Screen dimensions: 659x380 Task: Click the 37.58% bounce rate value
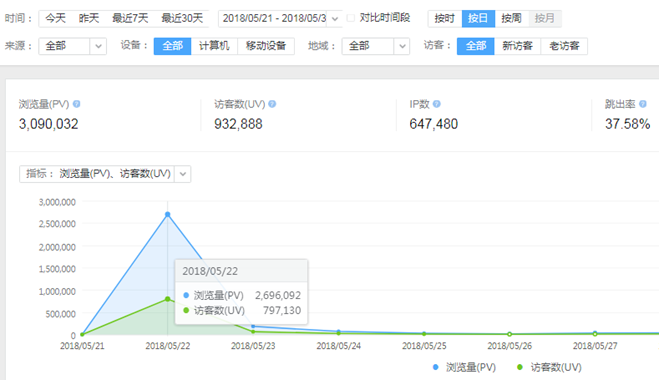pos(627,124)
